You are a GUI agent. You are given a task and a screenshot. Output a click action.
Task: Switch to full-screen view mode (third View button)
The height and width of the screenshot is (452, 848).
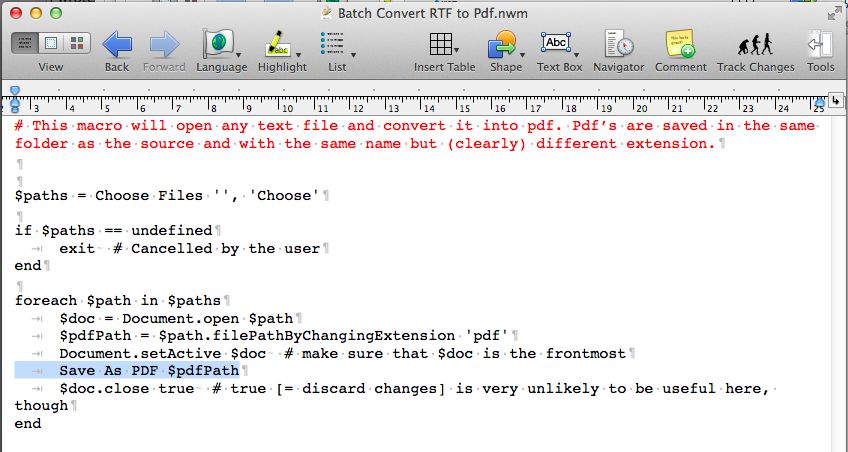75,44
